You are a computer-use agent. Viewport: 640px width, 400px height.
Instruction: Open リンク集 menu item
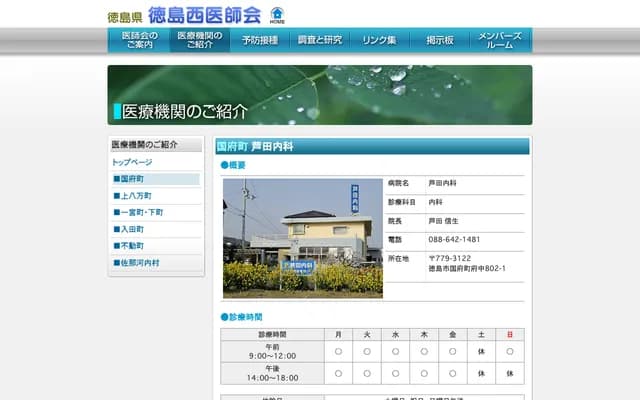(380, 40)
